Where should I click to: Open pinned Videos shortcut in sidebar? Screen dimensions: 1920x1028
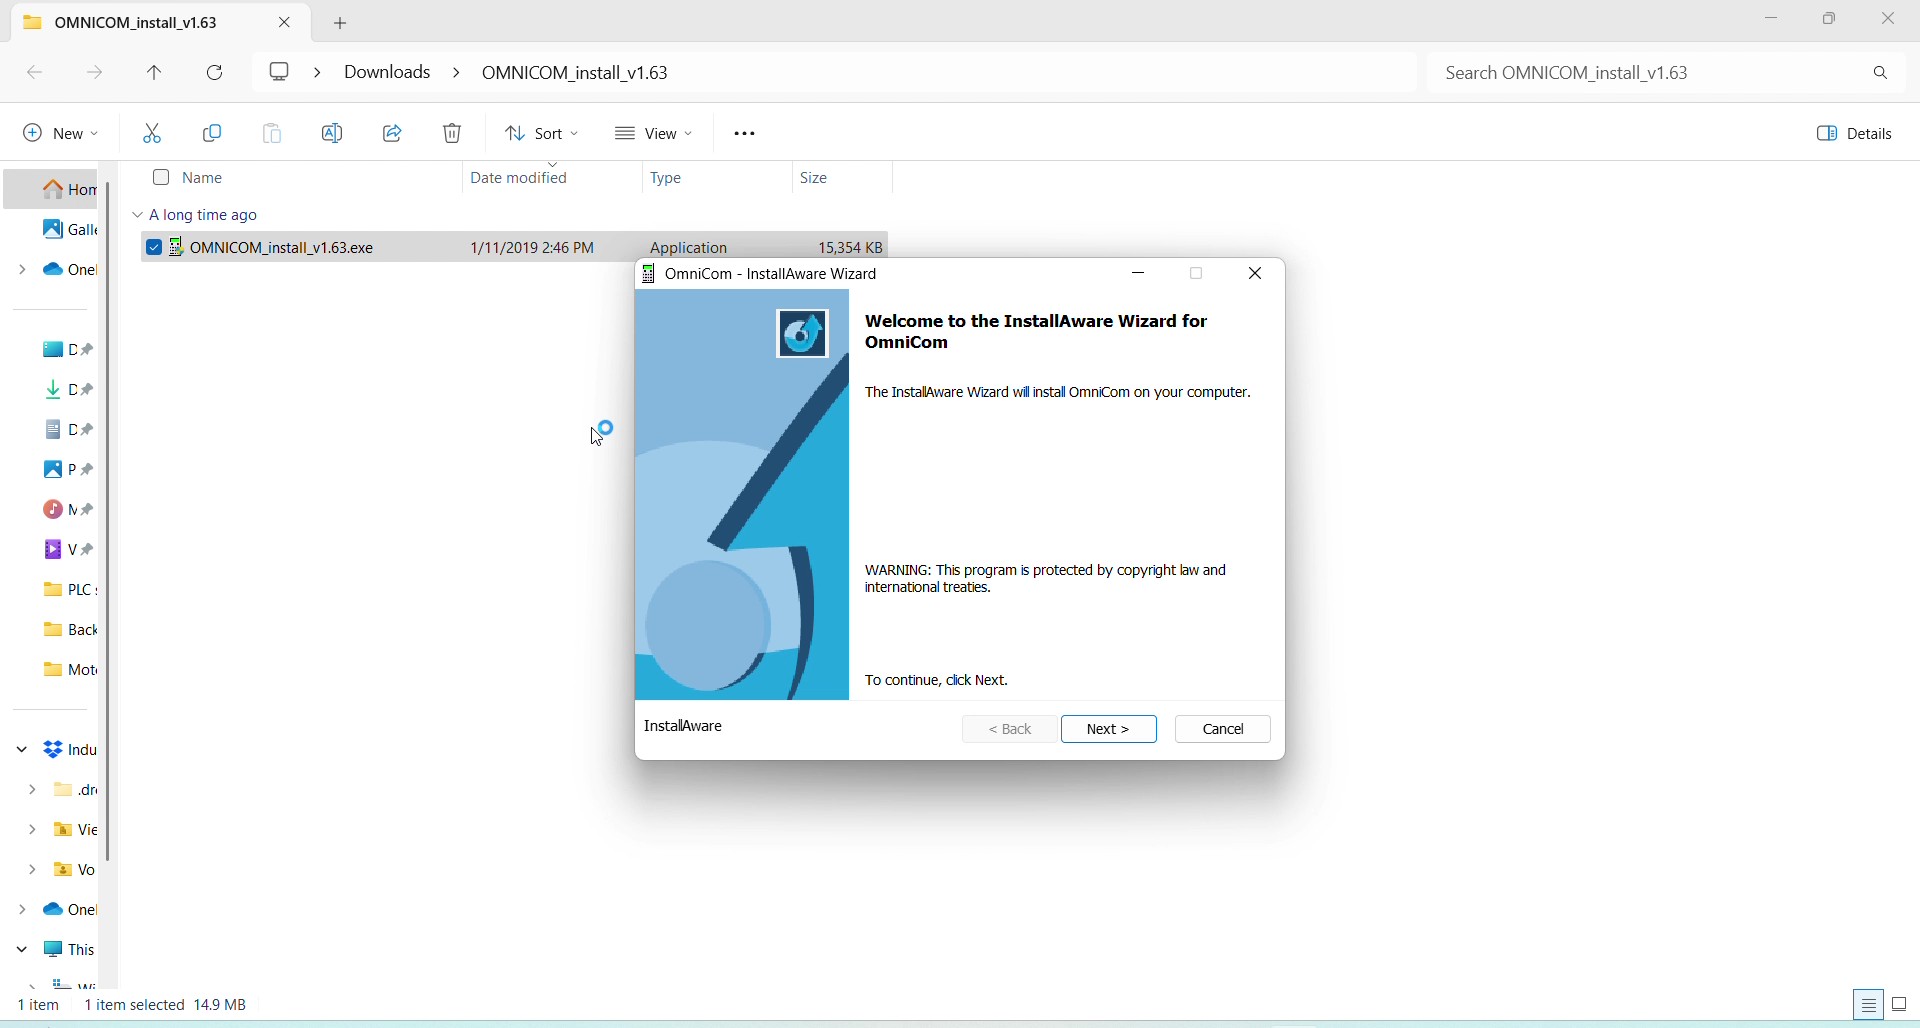click(68, 550)
